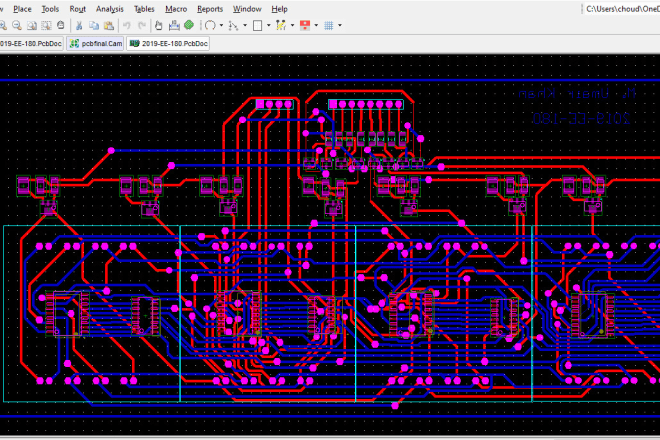Image resolution: width=660 pixels, height=440 pixels.
Task: Open the Tables menu
Action: [144, 9]
